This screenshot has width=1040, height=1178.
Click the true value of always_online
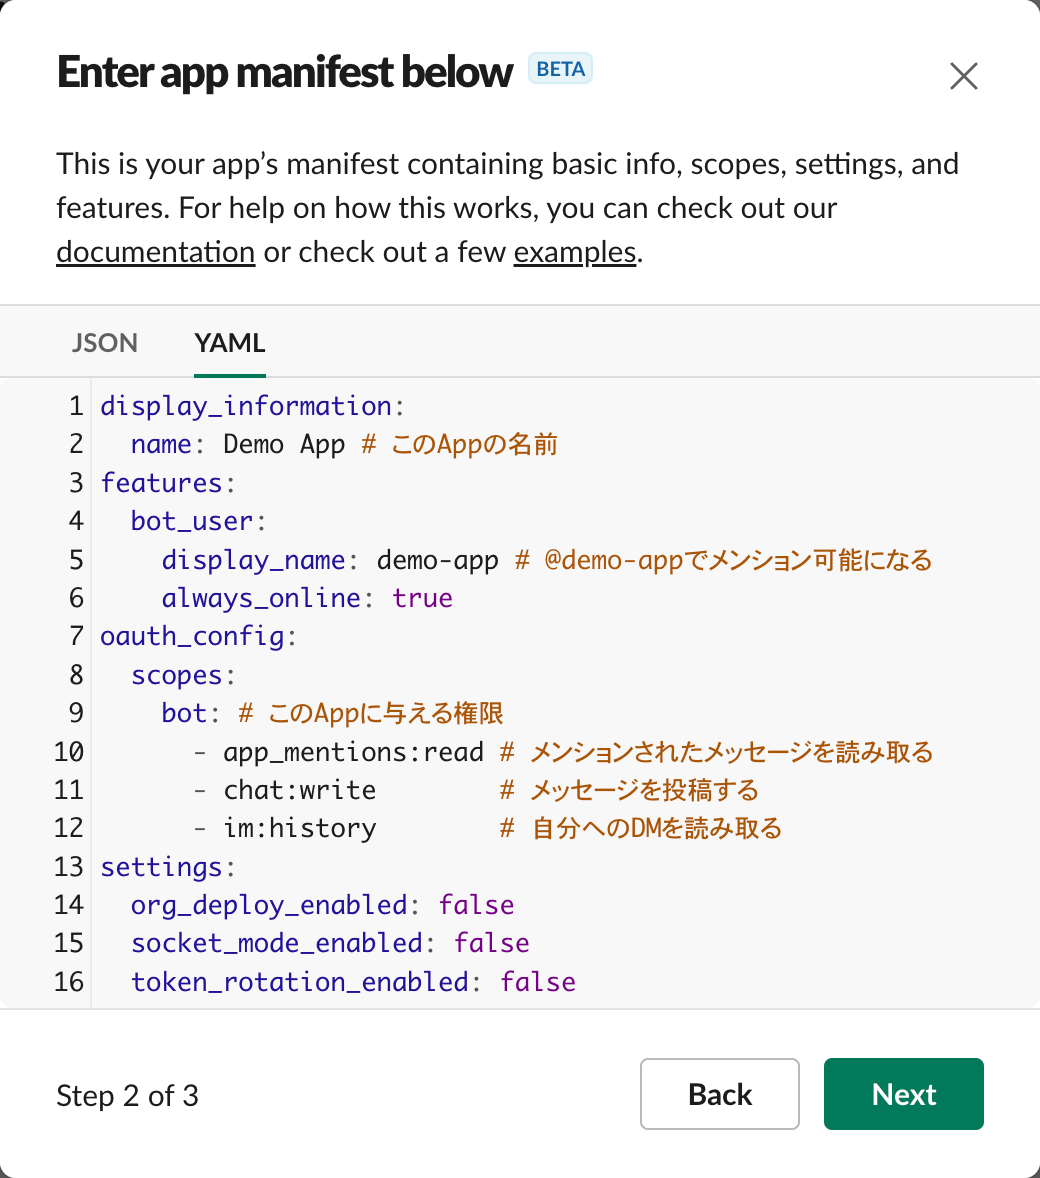[x=422, y=598]
